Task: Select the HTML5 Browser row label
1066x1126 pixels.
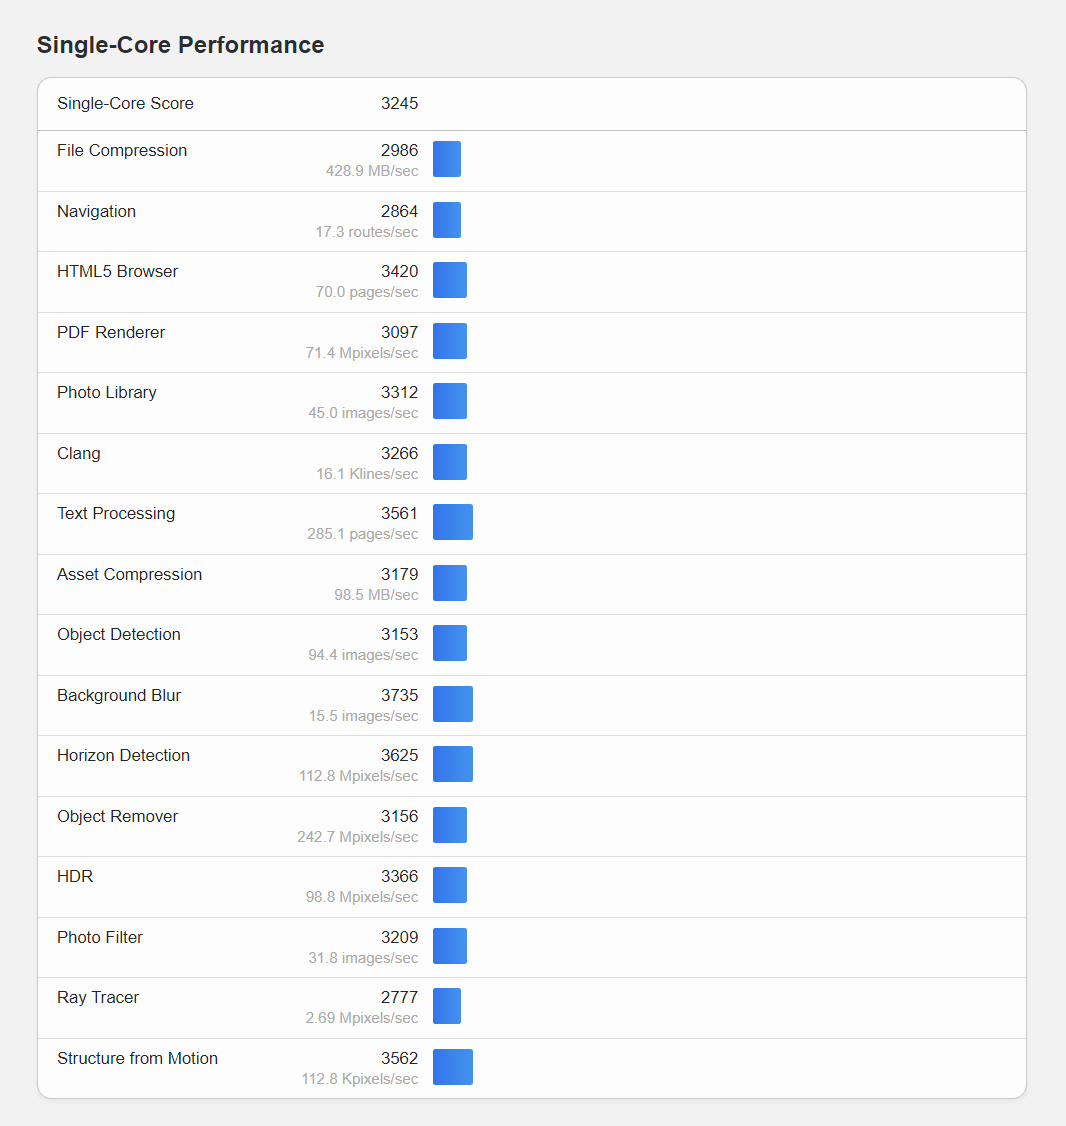Action: [x=117, y=271]
